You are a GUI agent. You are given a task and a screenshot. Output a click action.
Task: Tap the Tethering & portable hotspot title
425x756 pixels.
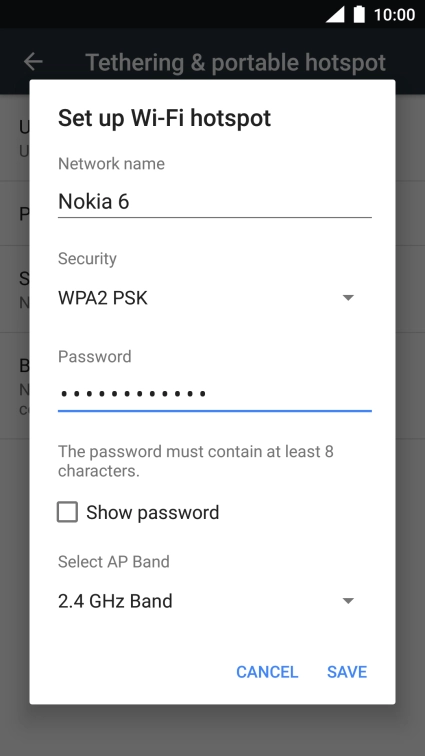click(x=235, y=63)
